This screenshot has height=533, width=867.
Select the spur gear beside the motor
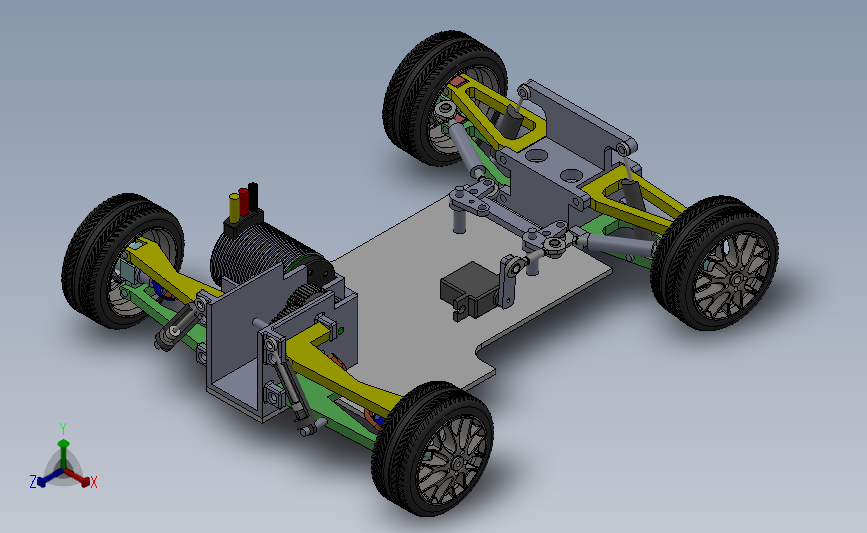pyautogui.click(x=300, y=301)
